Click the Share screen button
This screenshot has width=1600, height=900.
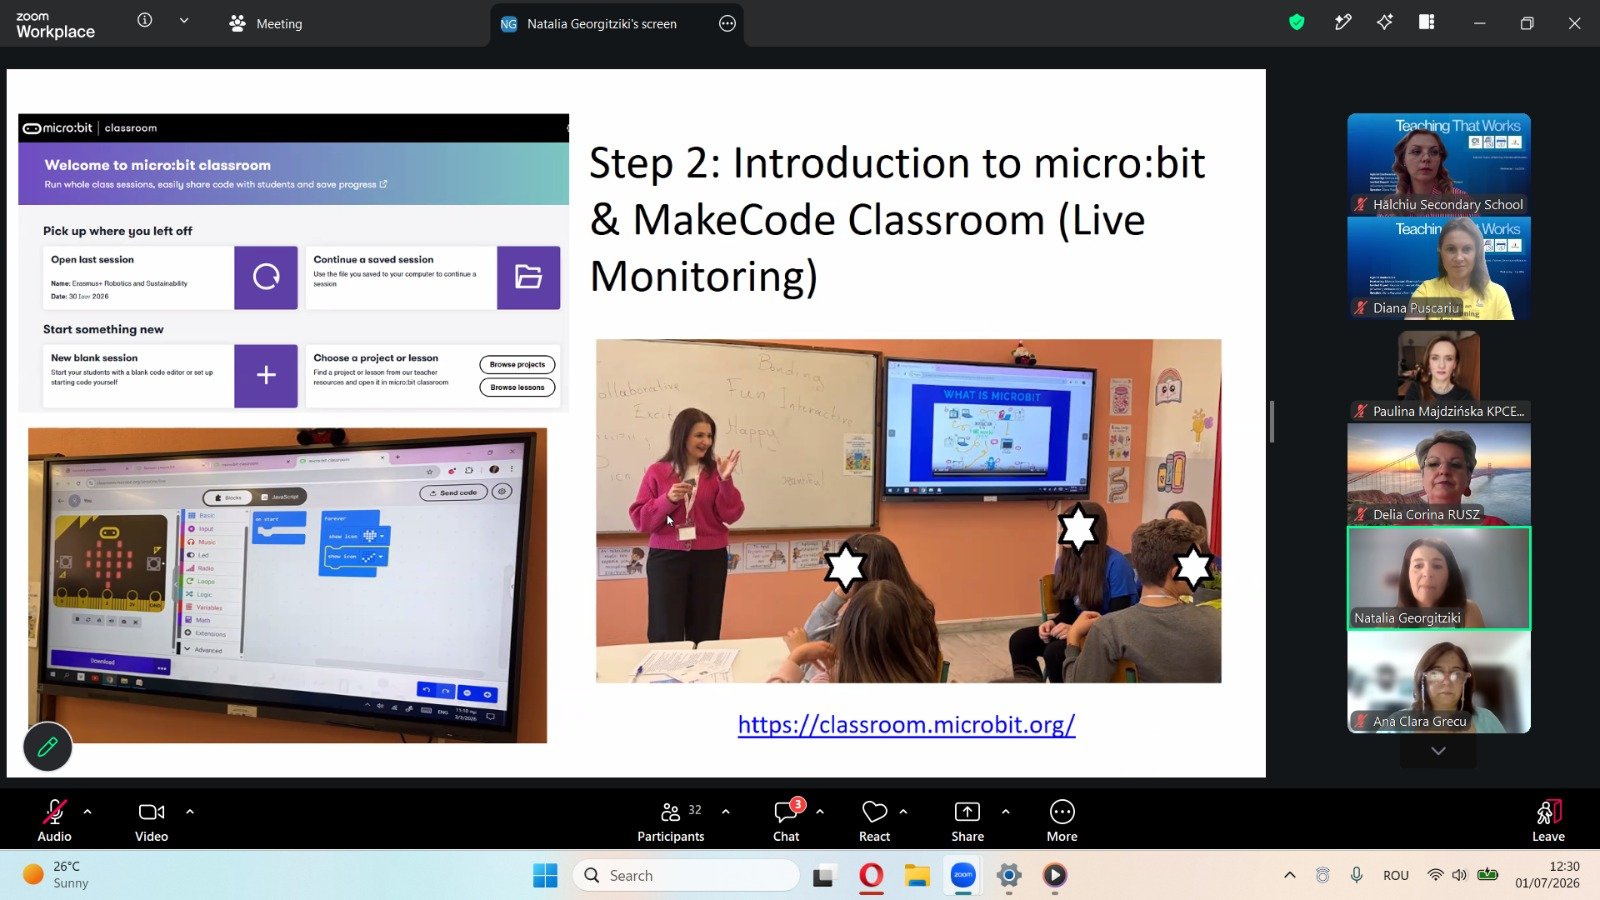tap(967, 821)
